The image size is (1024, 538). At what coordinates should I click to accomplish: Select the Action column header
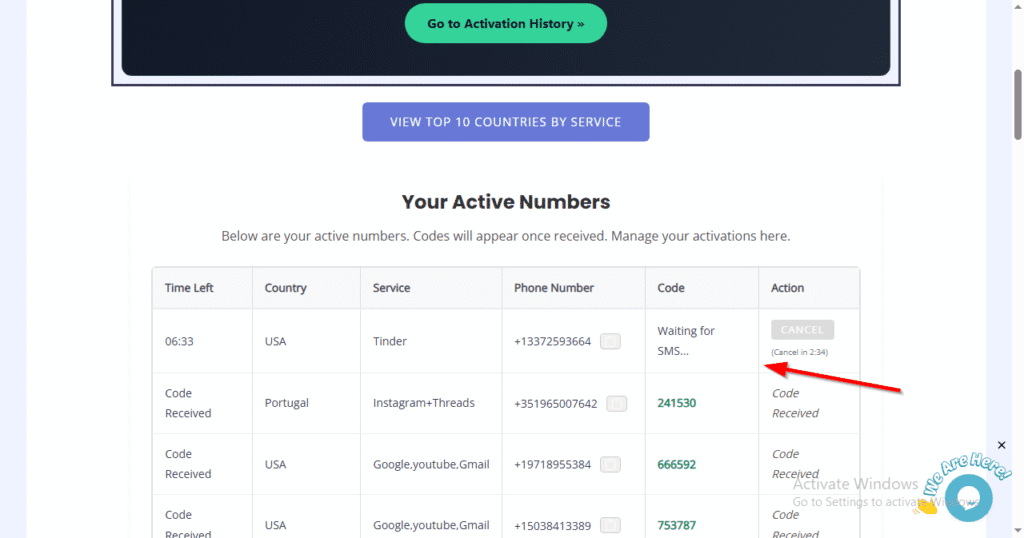pyautogui.click(x=787, y=288)
